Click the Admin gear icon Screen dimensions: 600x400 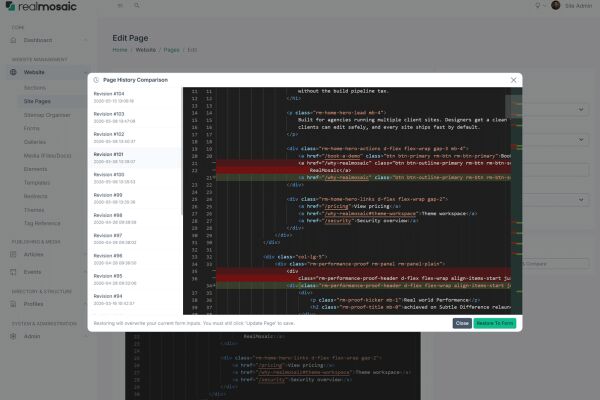tap(13, 336)
